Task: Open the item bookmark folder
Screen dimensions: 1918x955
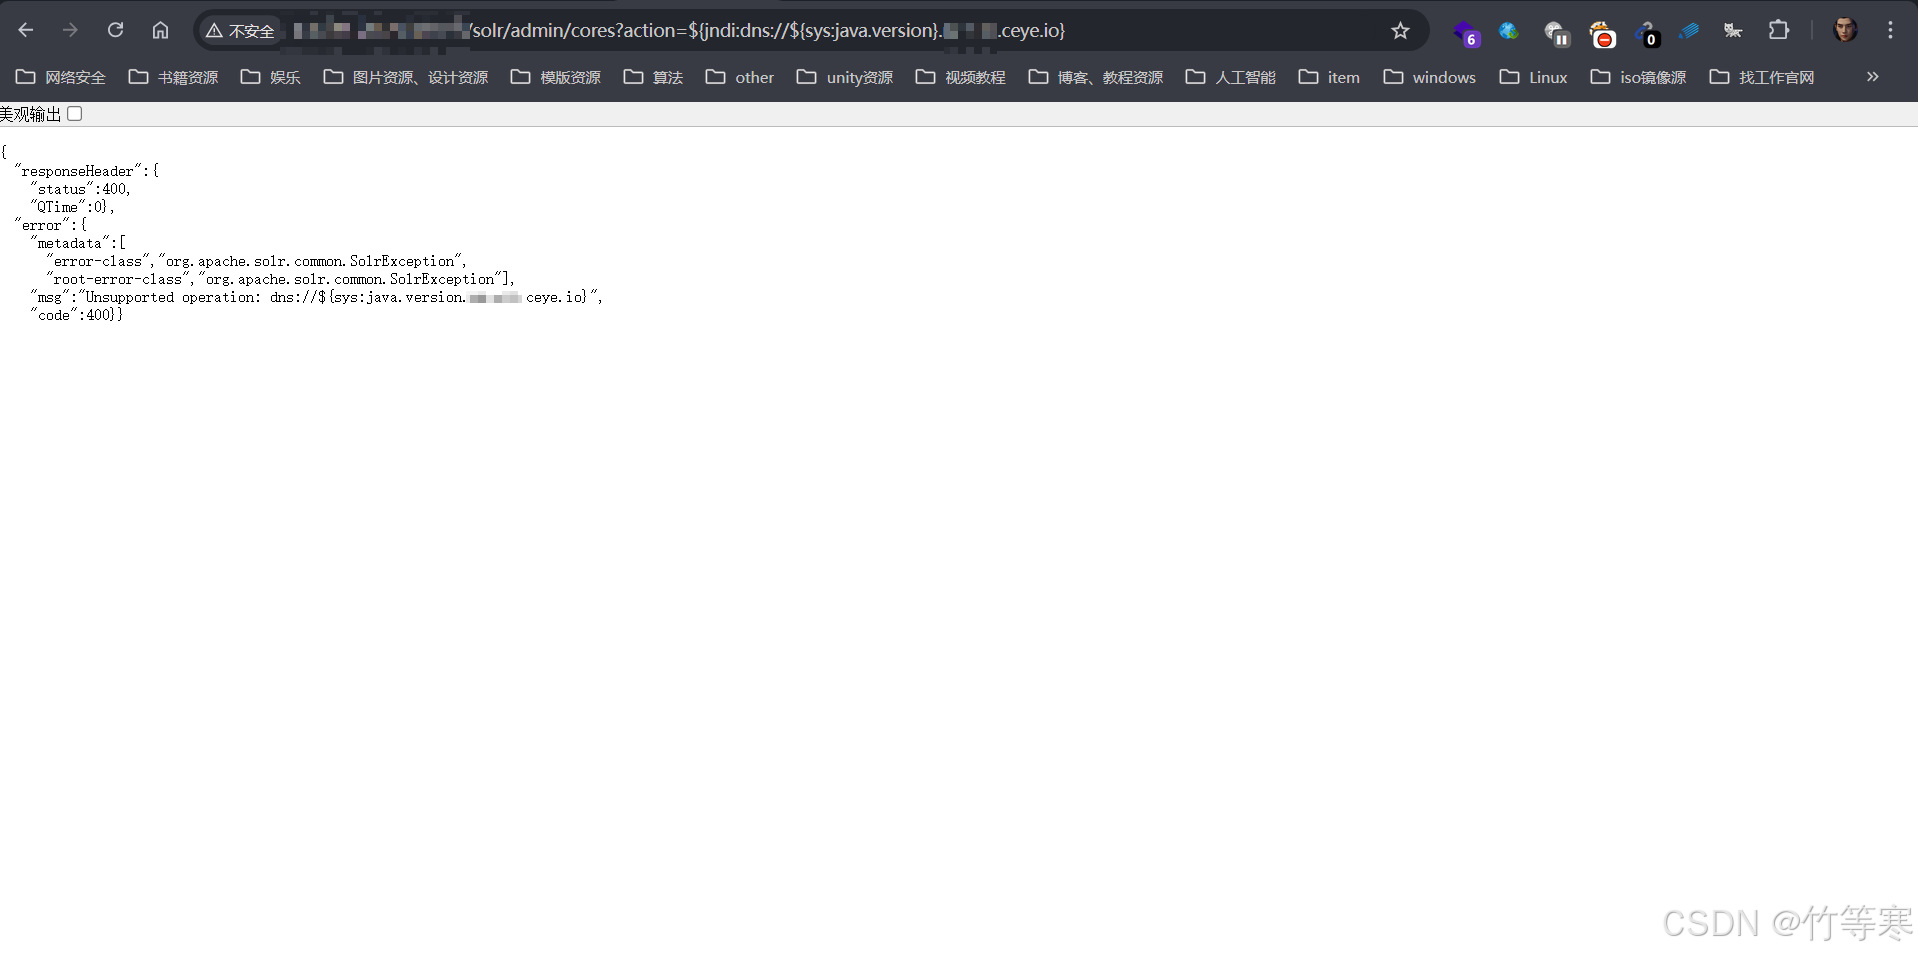Action: [x=1329, y=77]
